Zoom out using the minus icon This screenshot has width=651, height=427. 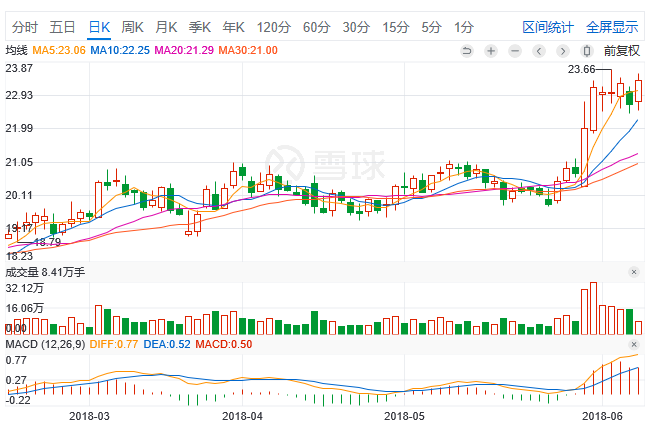[x=515, y=50]
